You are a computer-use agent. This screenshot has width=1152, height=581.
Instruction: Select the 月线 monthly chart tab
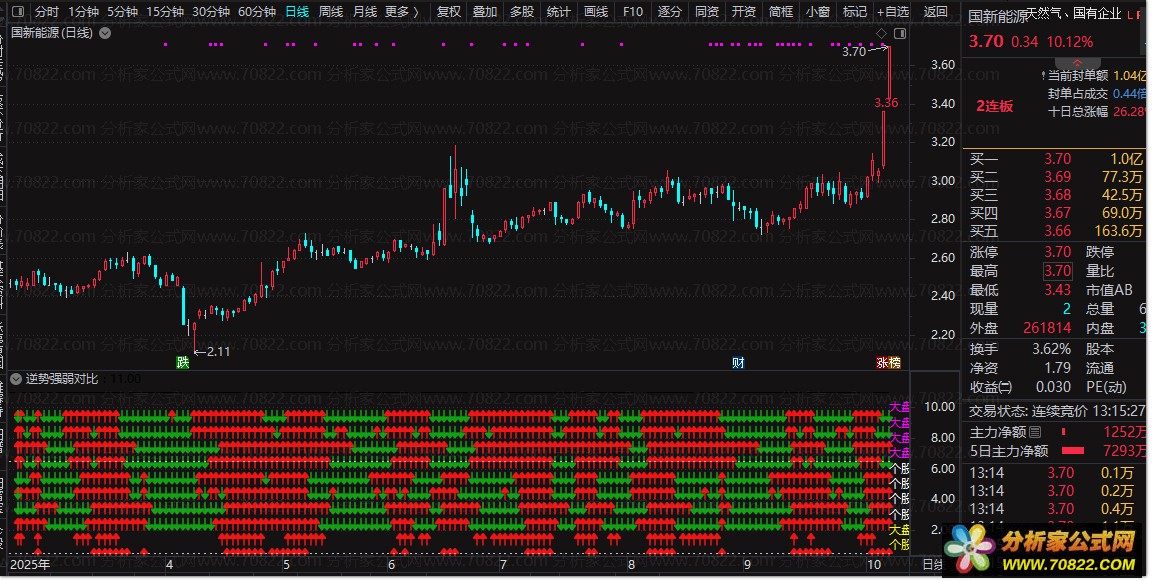point(364,12)
